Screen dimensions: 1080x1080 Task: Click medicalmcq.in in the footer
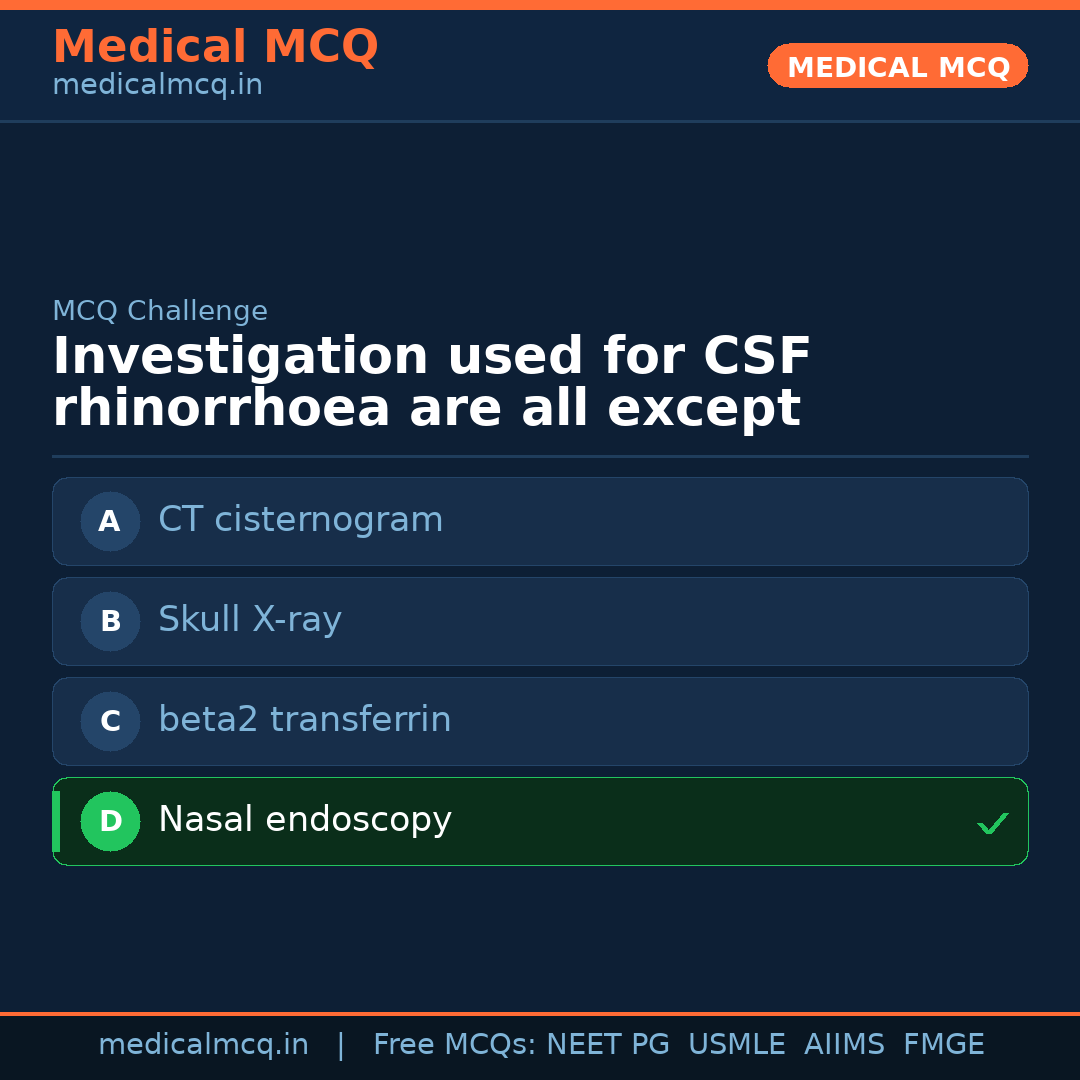point(203,1045)
